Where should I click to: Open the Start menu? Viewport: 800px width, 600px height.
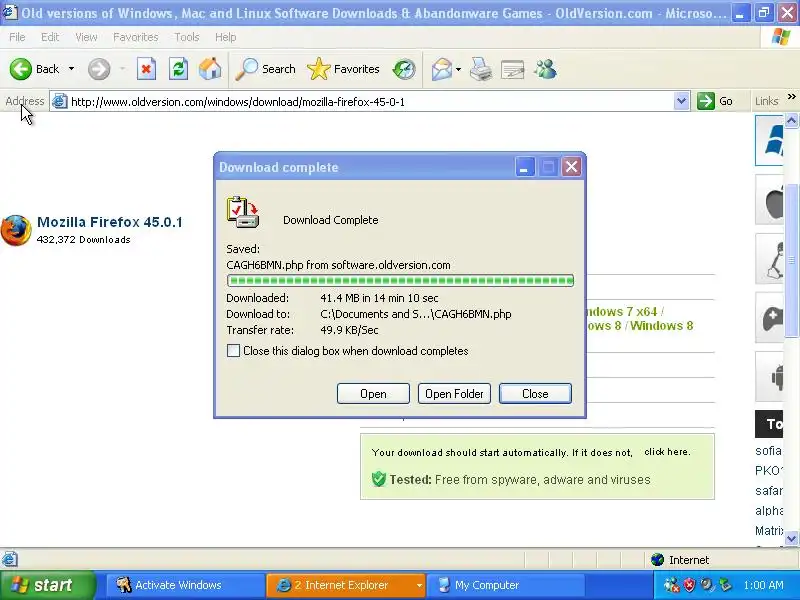[48, 585]
